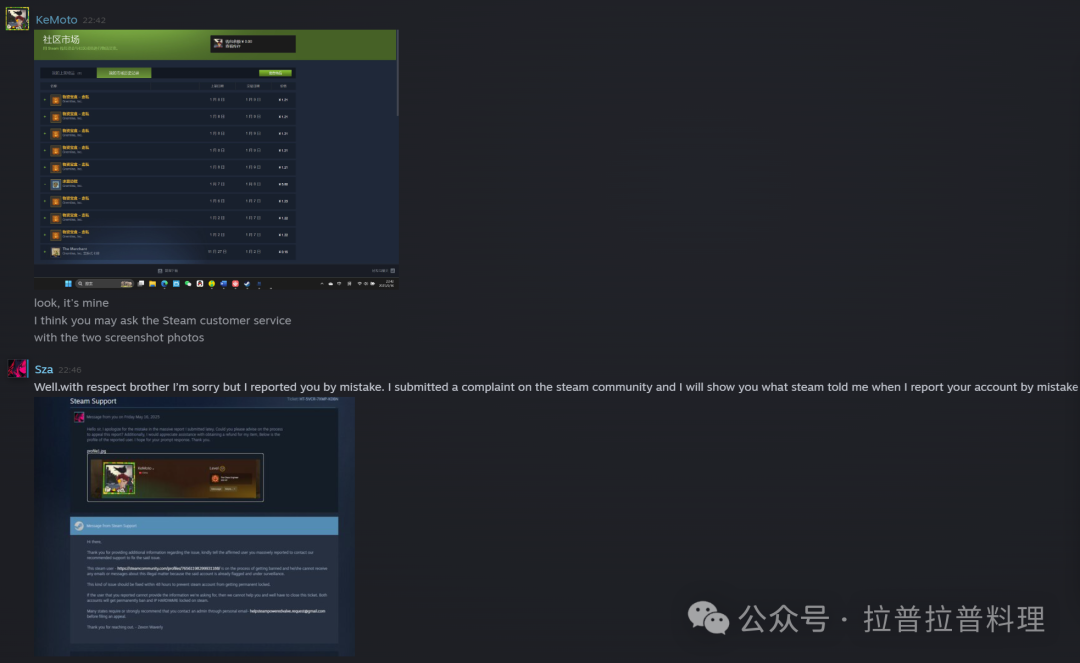This screenshot has width=1080, height=663.
Task: Open Sza's Steam Support screenshot
Action: (194, 526)
